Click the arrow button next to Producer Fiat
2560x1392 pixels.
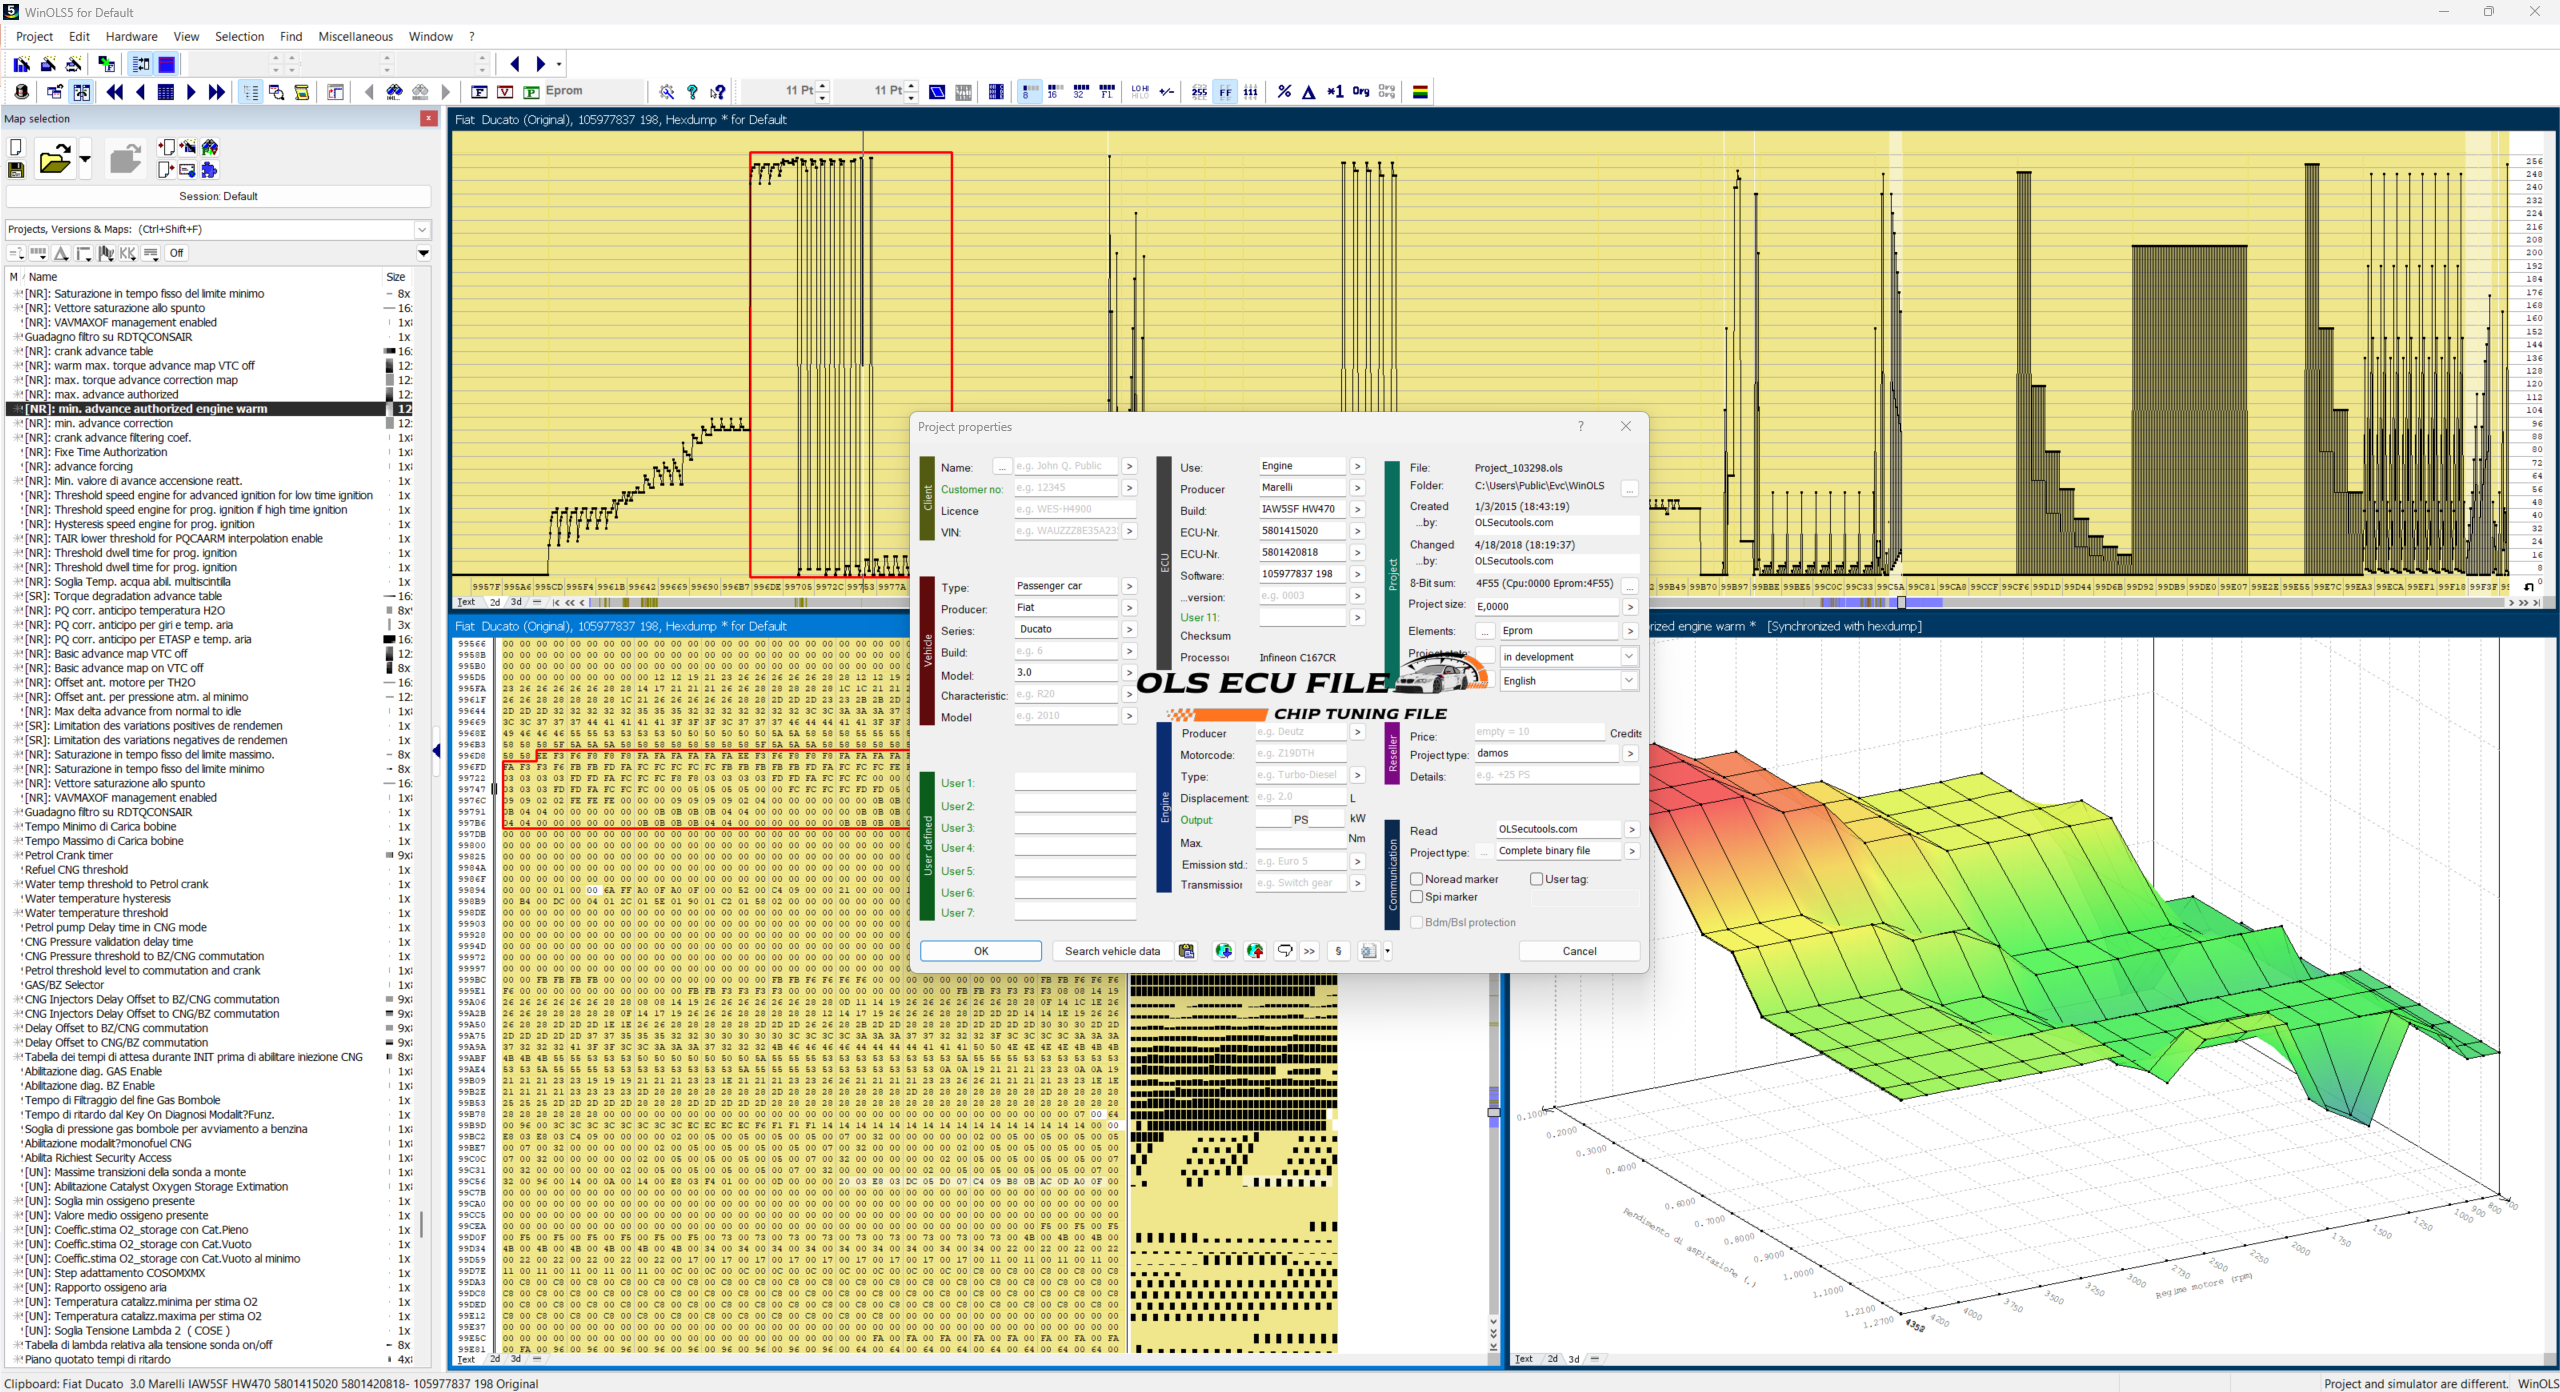pos(1129,608)
